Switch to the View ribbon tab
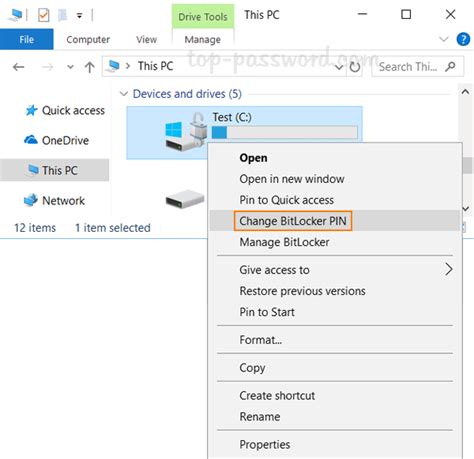The height and width of the screenshot is (459, 474). [146, 40]
